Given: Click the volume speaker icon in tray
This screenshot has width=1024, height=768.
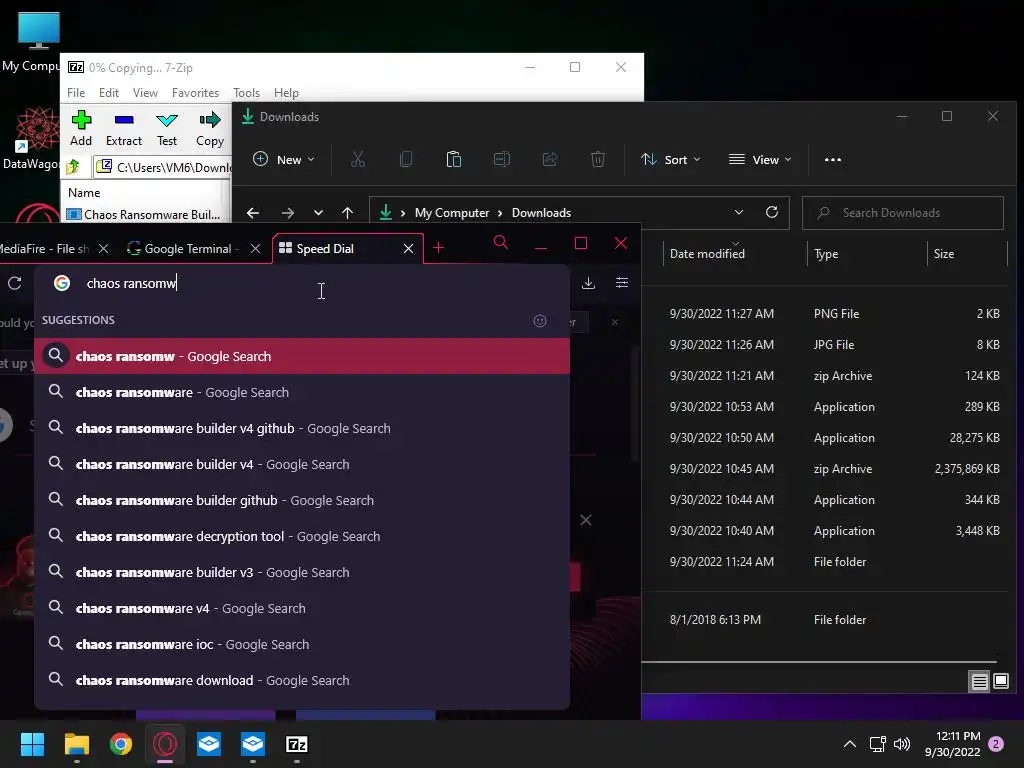Looking at the screenshot, I should (x=902, y=744).
